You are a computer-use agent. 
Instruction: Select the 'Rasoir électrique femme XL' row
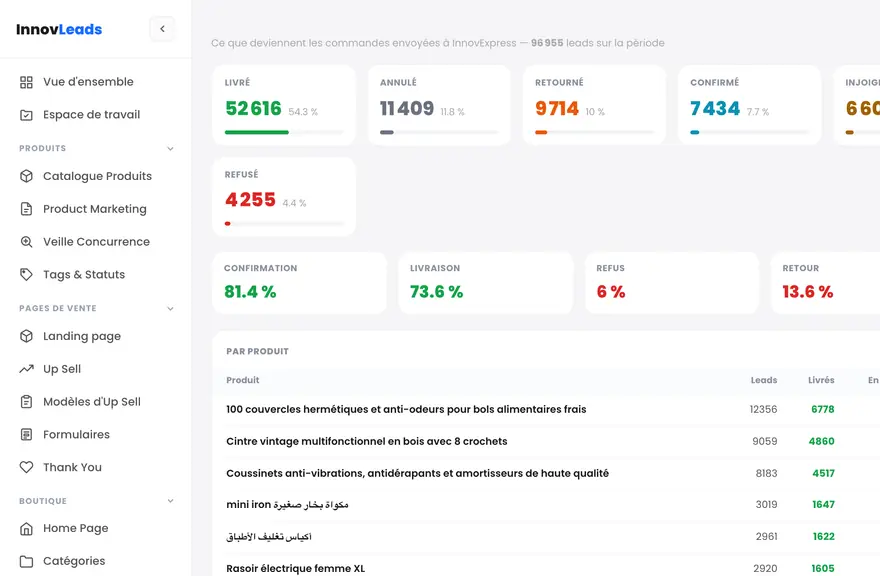pyautogui.click(x=546, y=565)
